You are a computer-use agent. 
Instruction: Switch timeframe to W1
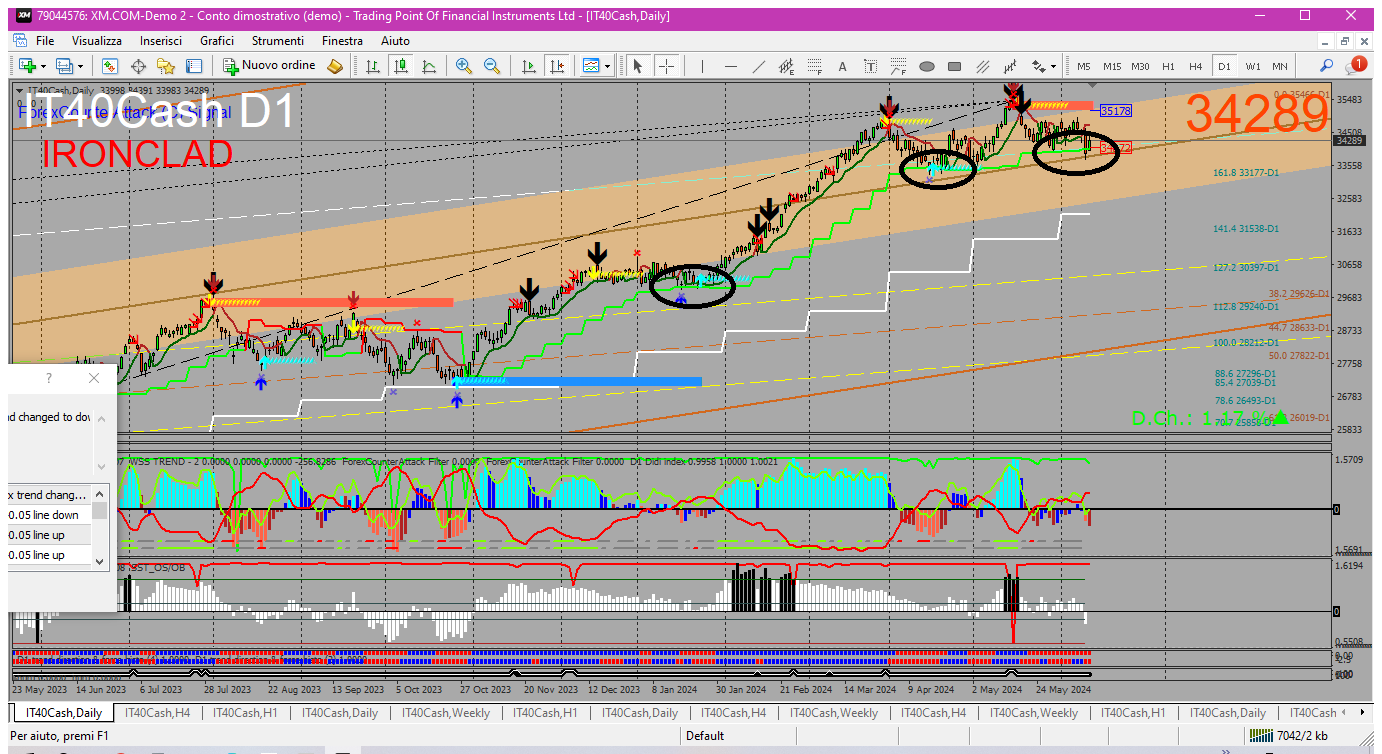pyautogui.click(x=1252, y=66)
